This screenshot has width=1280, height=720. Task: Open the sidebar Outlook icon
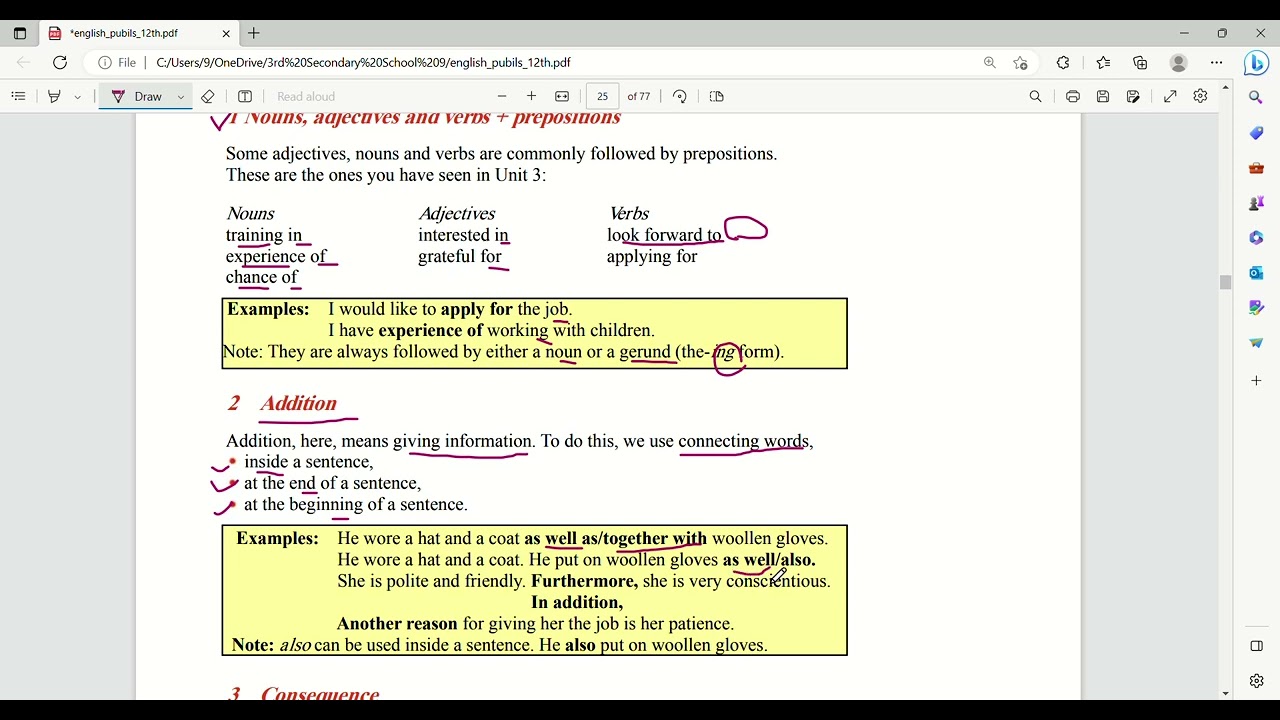click(x=1256, y=273)
